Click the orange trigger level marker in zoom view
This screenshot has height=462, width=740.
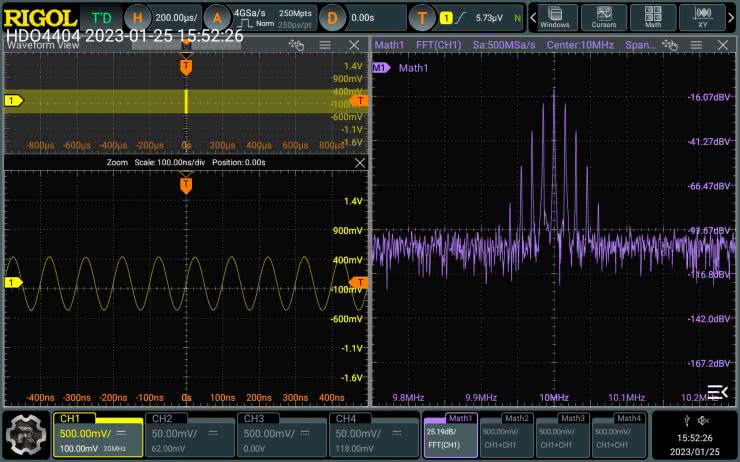pos(361,283)
